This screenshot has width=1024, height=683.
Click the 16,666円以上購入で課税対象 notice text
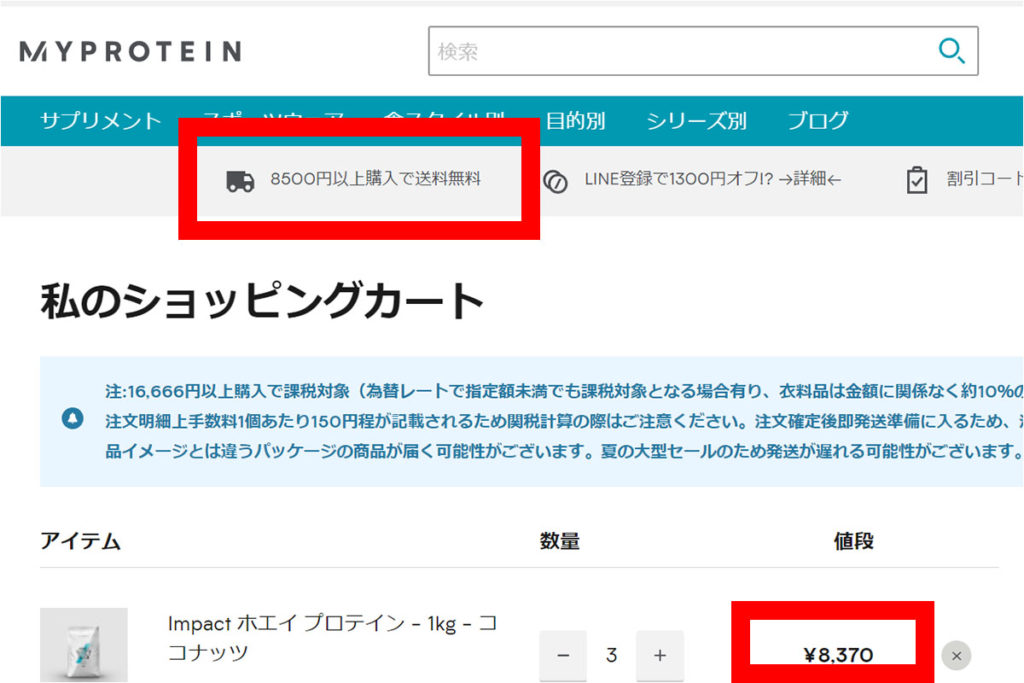pos(565,421)
